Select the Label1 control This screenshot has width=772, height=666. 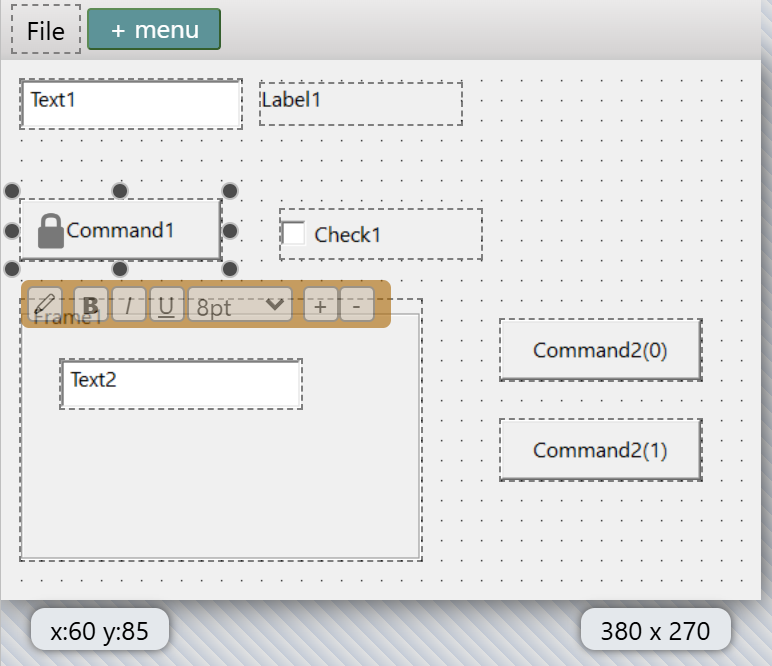tap(361, 103)
